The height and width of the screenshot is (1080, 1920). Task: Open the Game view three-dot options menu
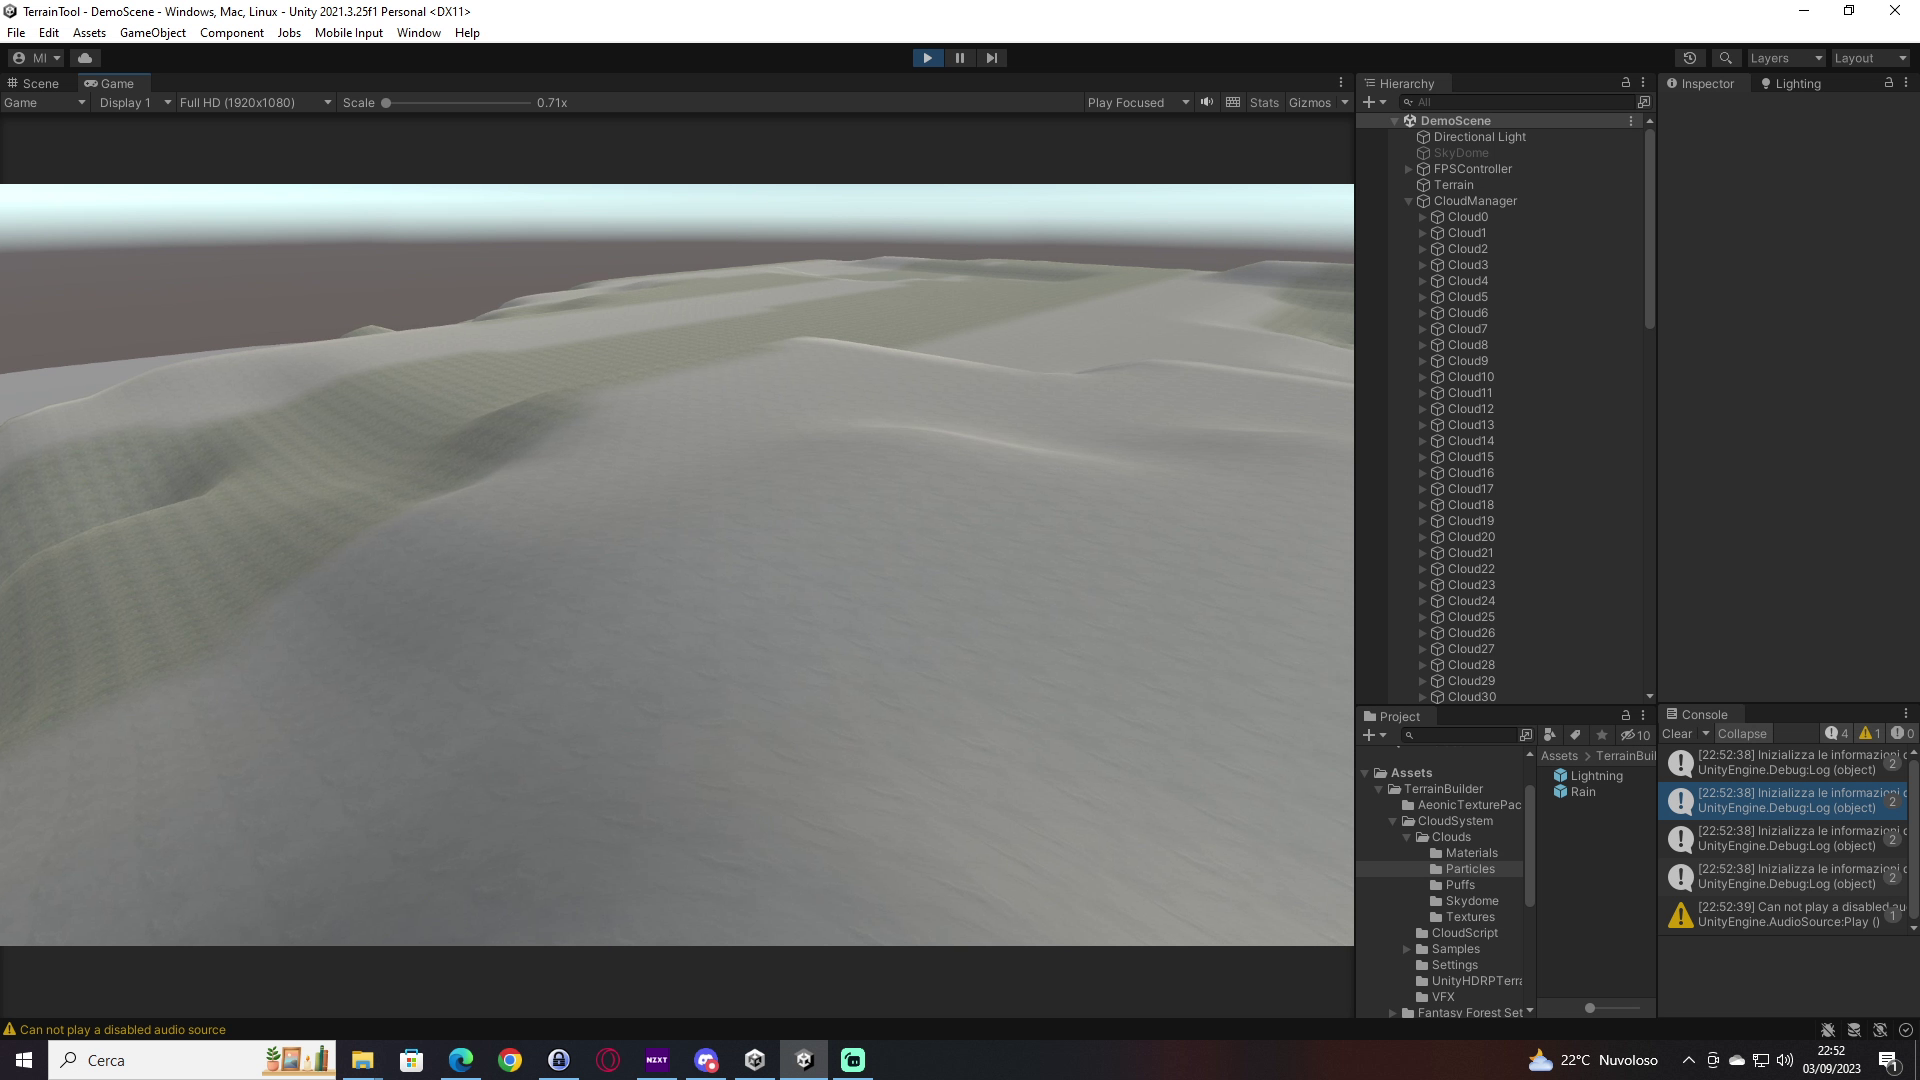pyautogui.click(x=1341, y=83)
